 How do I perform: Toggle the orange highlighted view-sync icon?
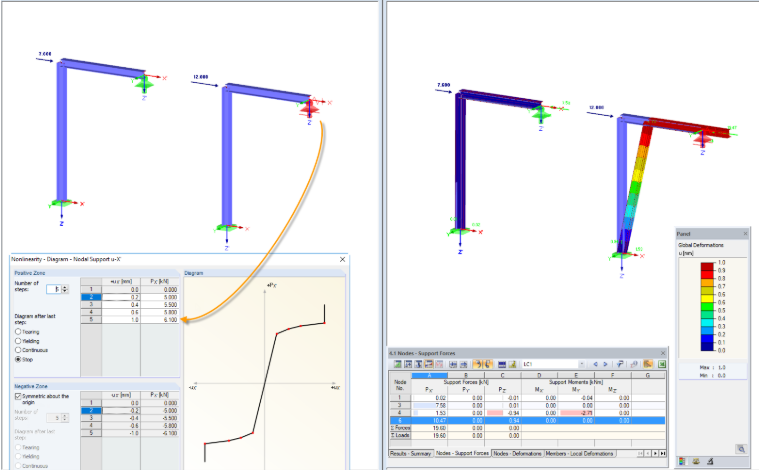pos(648,364)
